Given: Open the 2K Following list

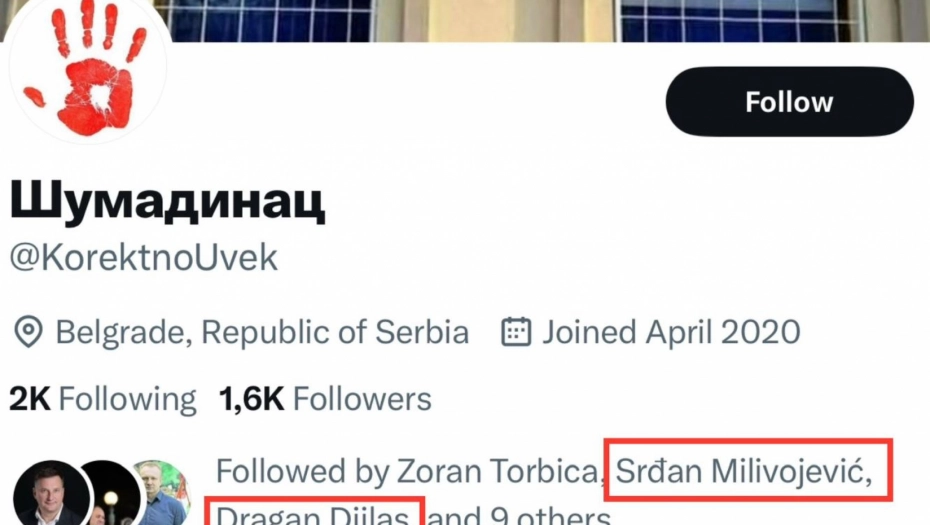Looking at the screenshot, I should point(104,399).
